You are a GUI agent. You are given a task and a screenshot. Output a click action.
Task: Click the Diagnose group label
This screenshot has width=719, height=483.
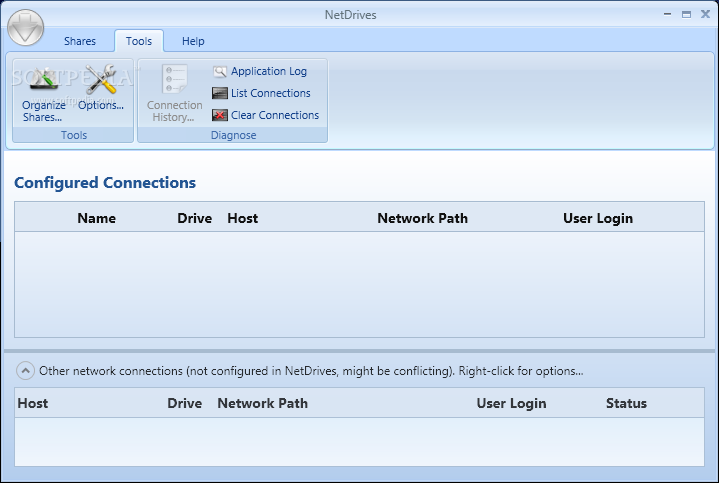tap(233, 135)
